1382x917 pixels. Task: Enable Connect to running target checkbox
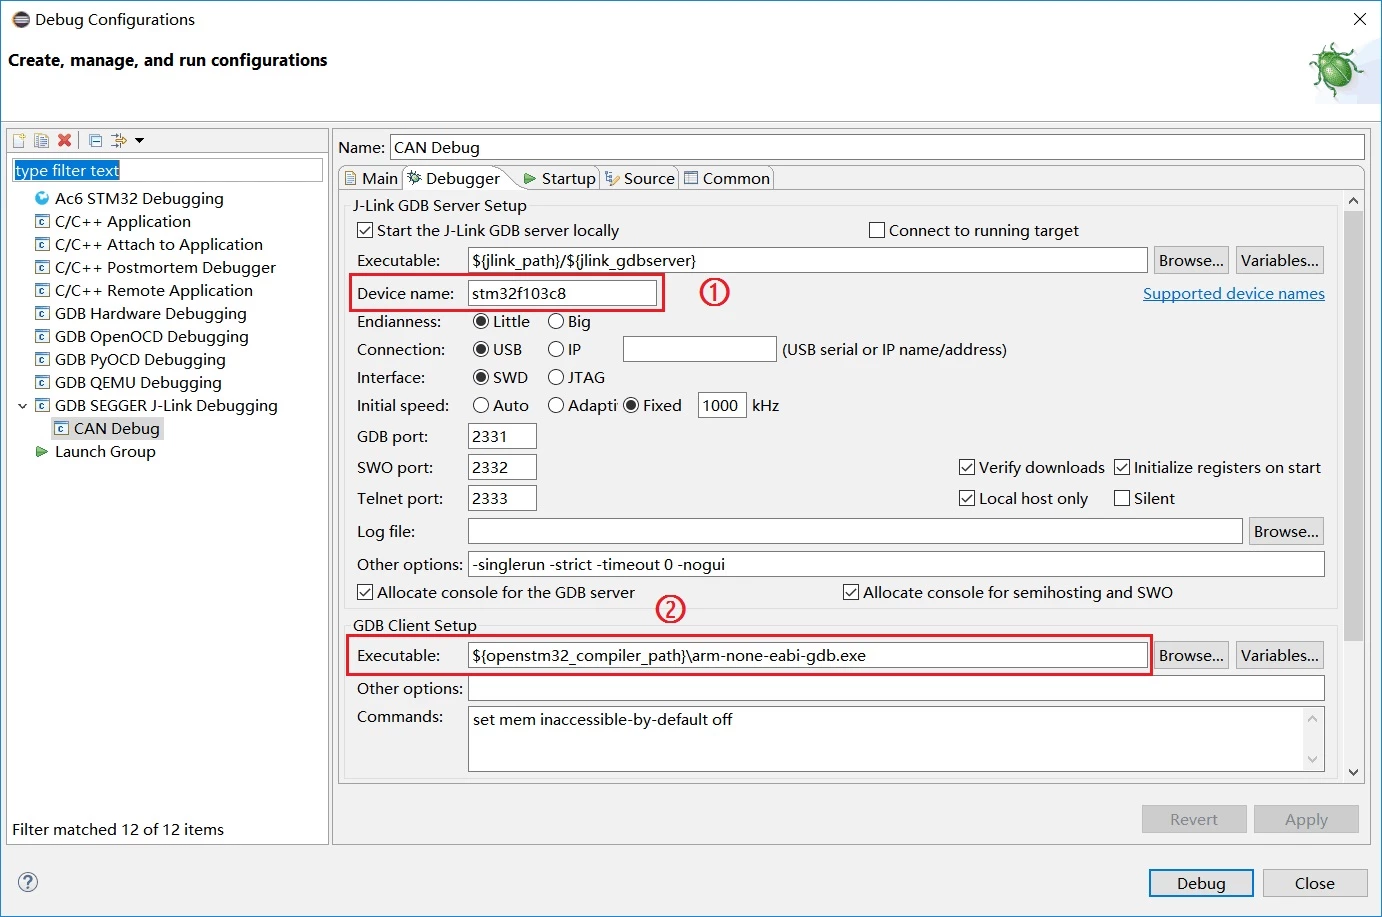click(x=877, y=230)
